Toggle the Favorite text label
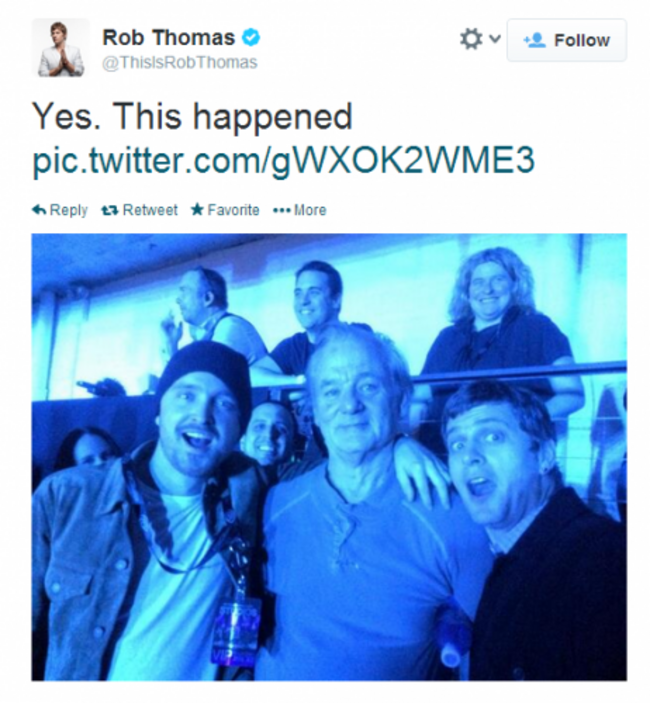 click(233, 210)
